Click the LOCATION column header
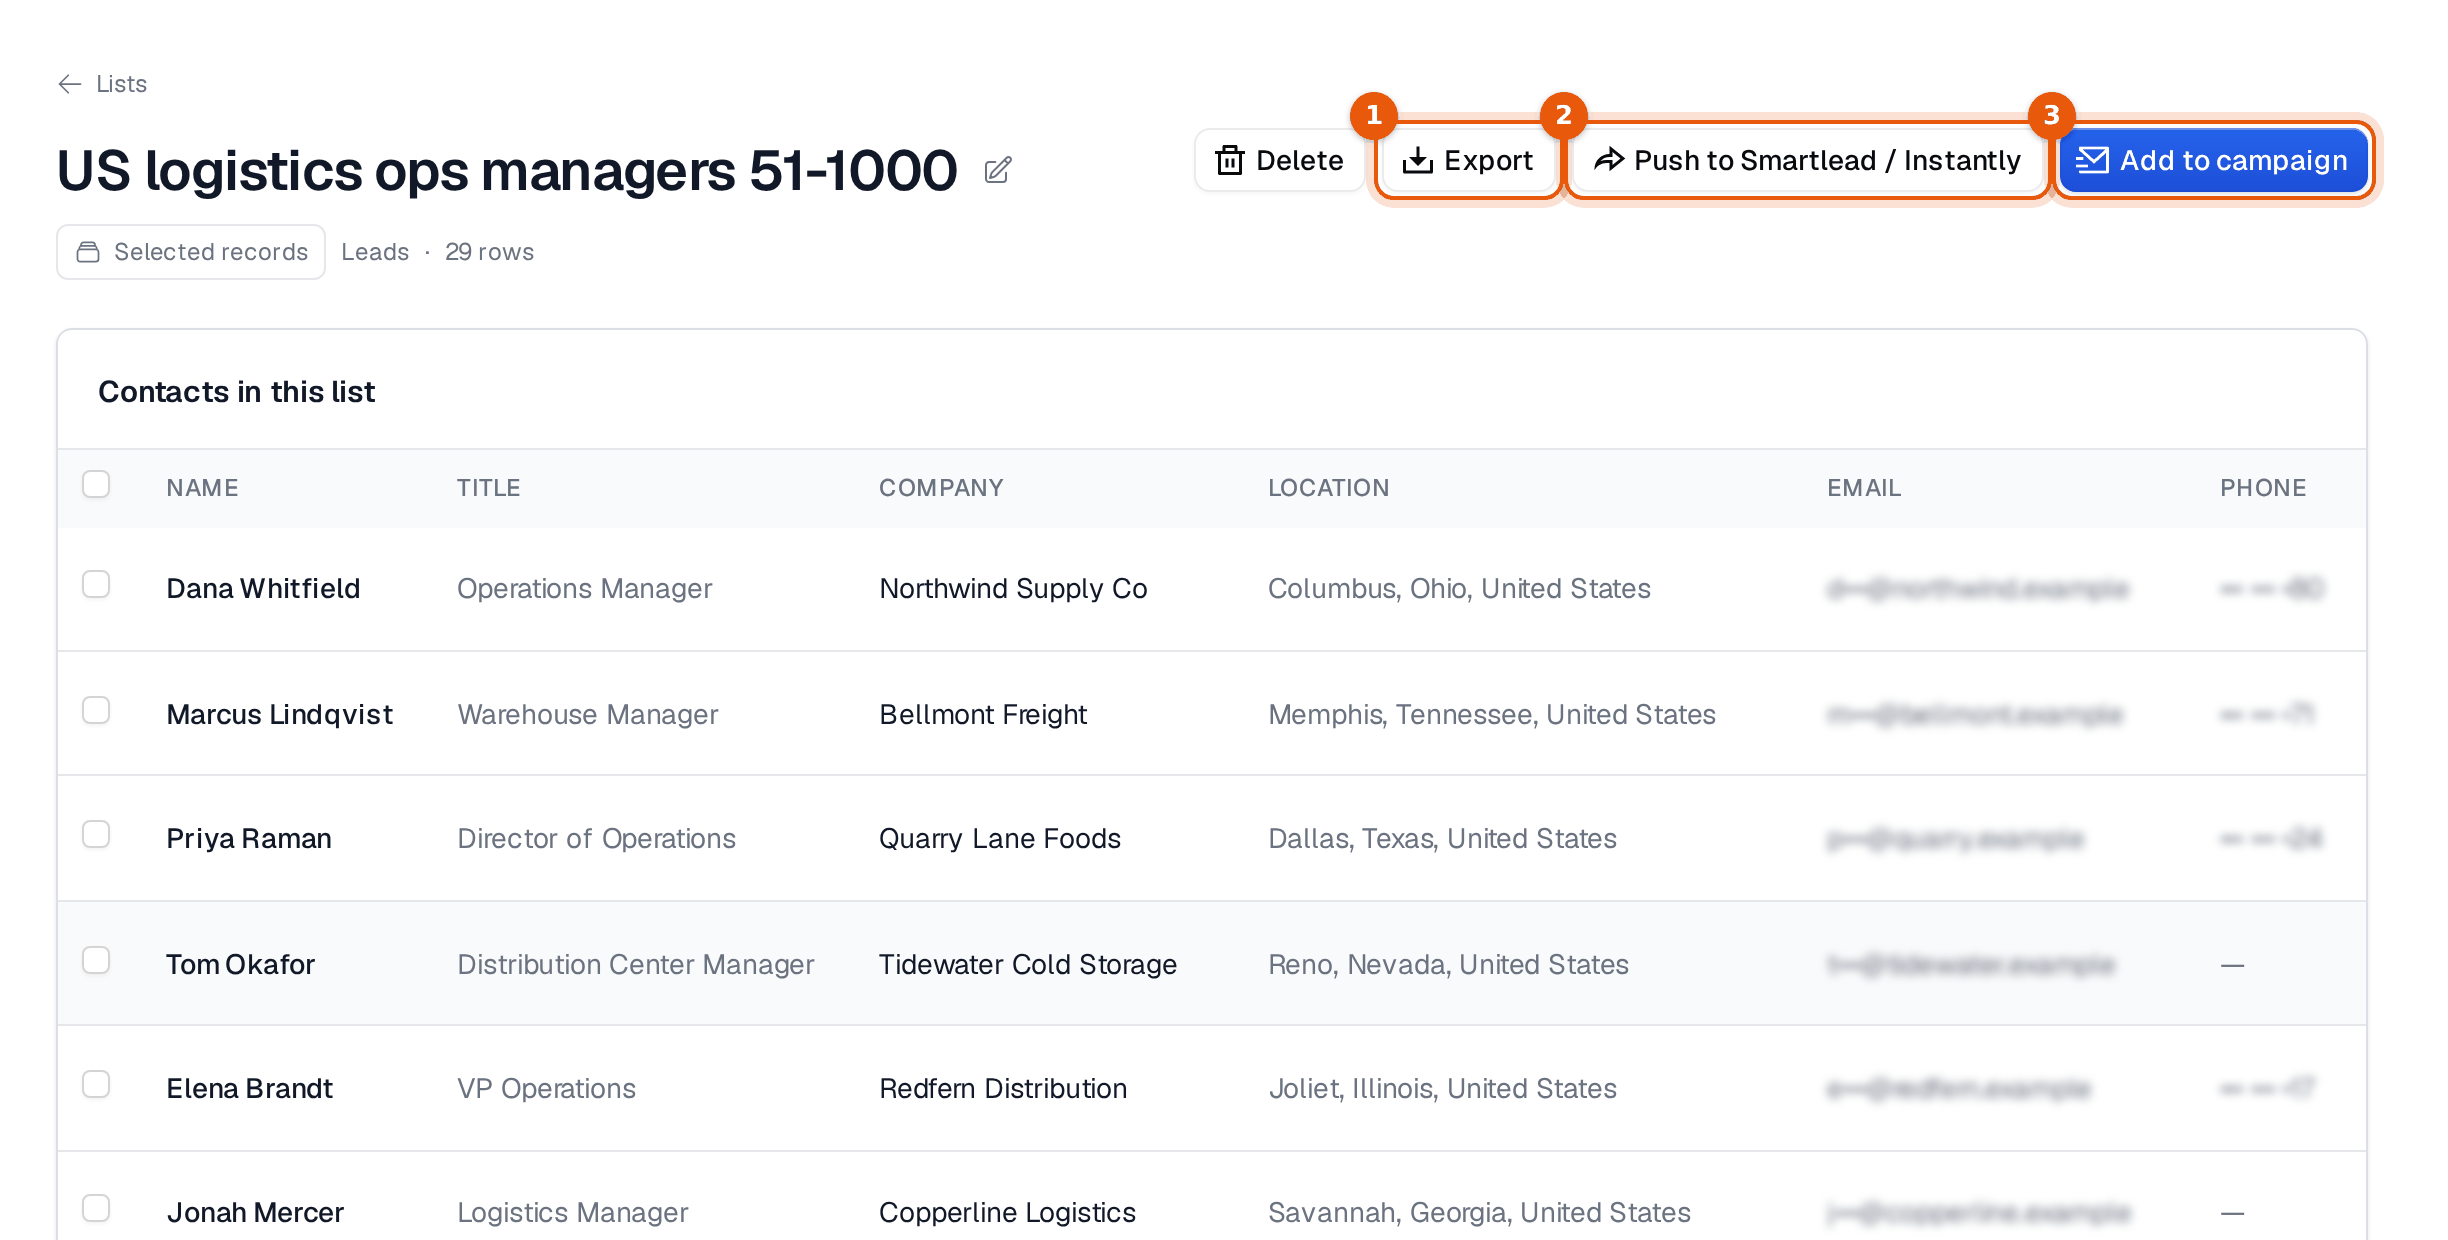This screenshot has height=1240, width=2448. pyautogui.click(x=1329, y=488)
